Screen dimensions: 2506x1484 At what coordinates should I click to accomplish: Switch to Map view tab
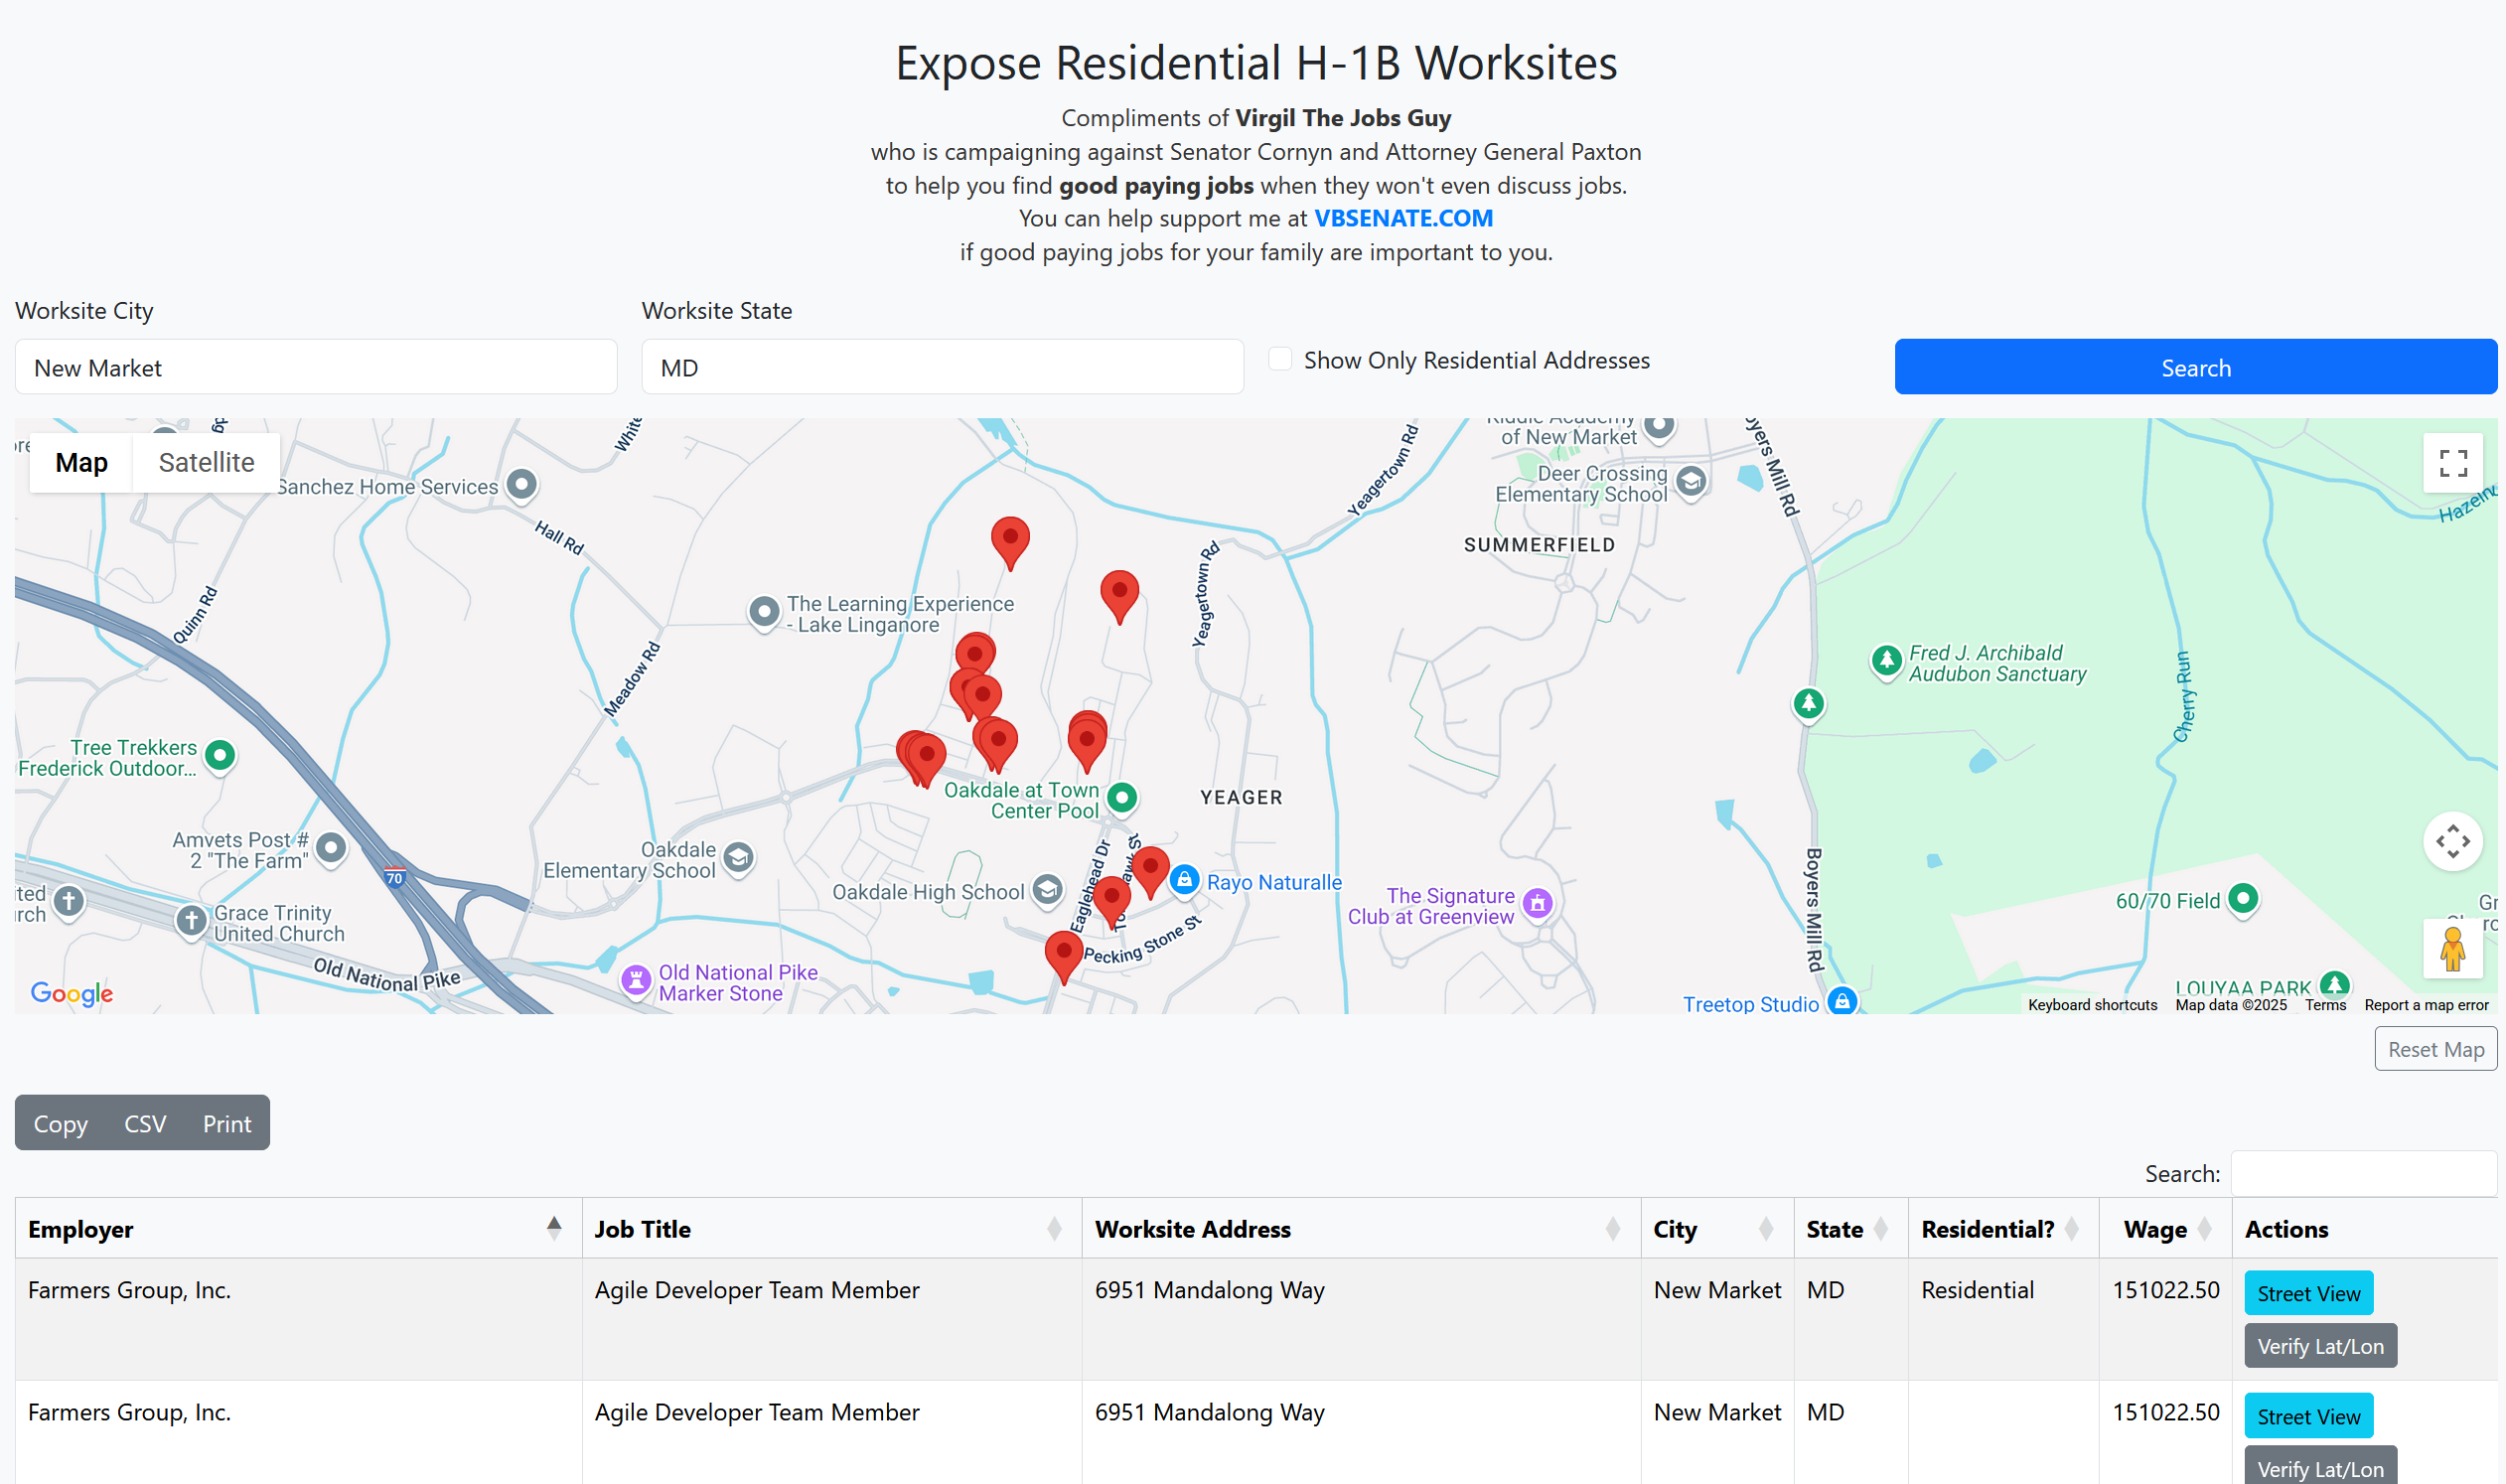point(81,463)
